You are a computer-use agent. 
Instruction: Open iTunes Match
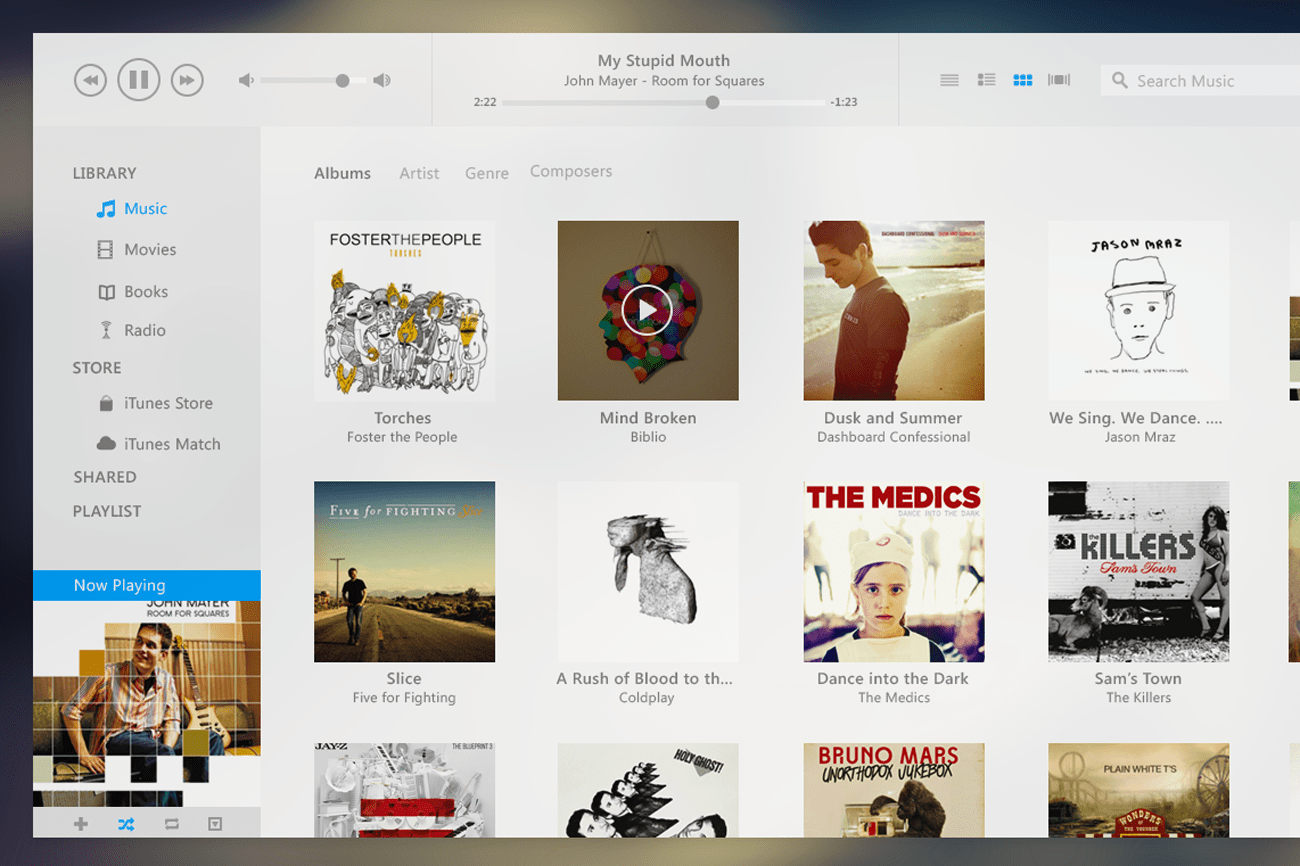point(172,444)
